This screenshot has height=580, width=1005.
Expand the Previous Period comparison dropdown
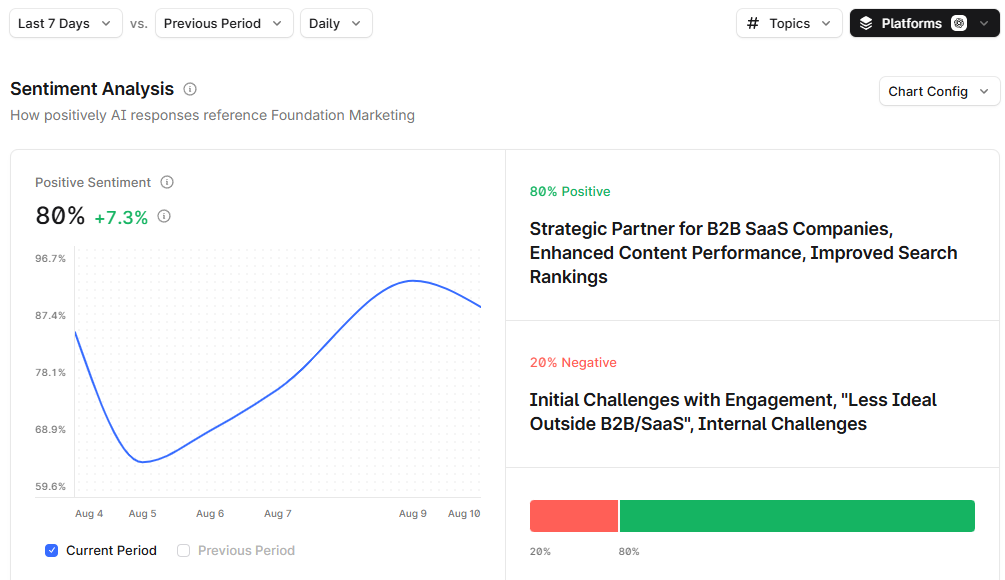tap(223, 22)
